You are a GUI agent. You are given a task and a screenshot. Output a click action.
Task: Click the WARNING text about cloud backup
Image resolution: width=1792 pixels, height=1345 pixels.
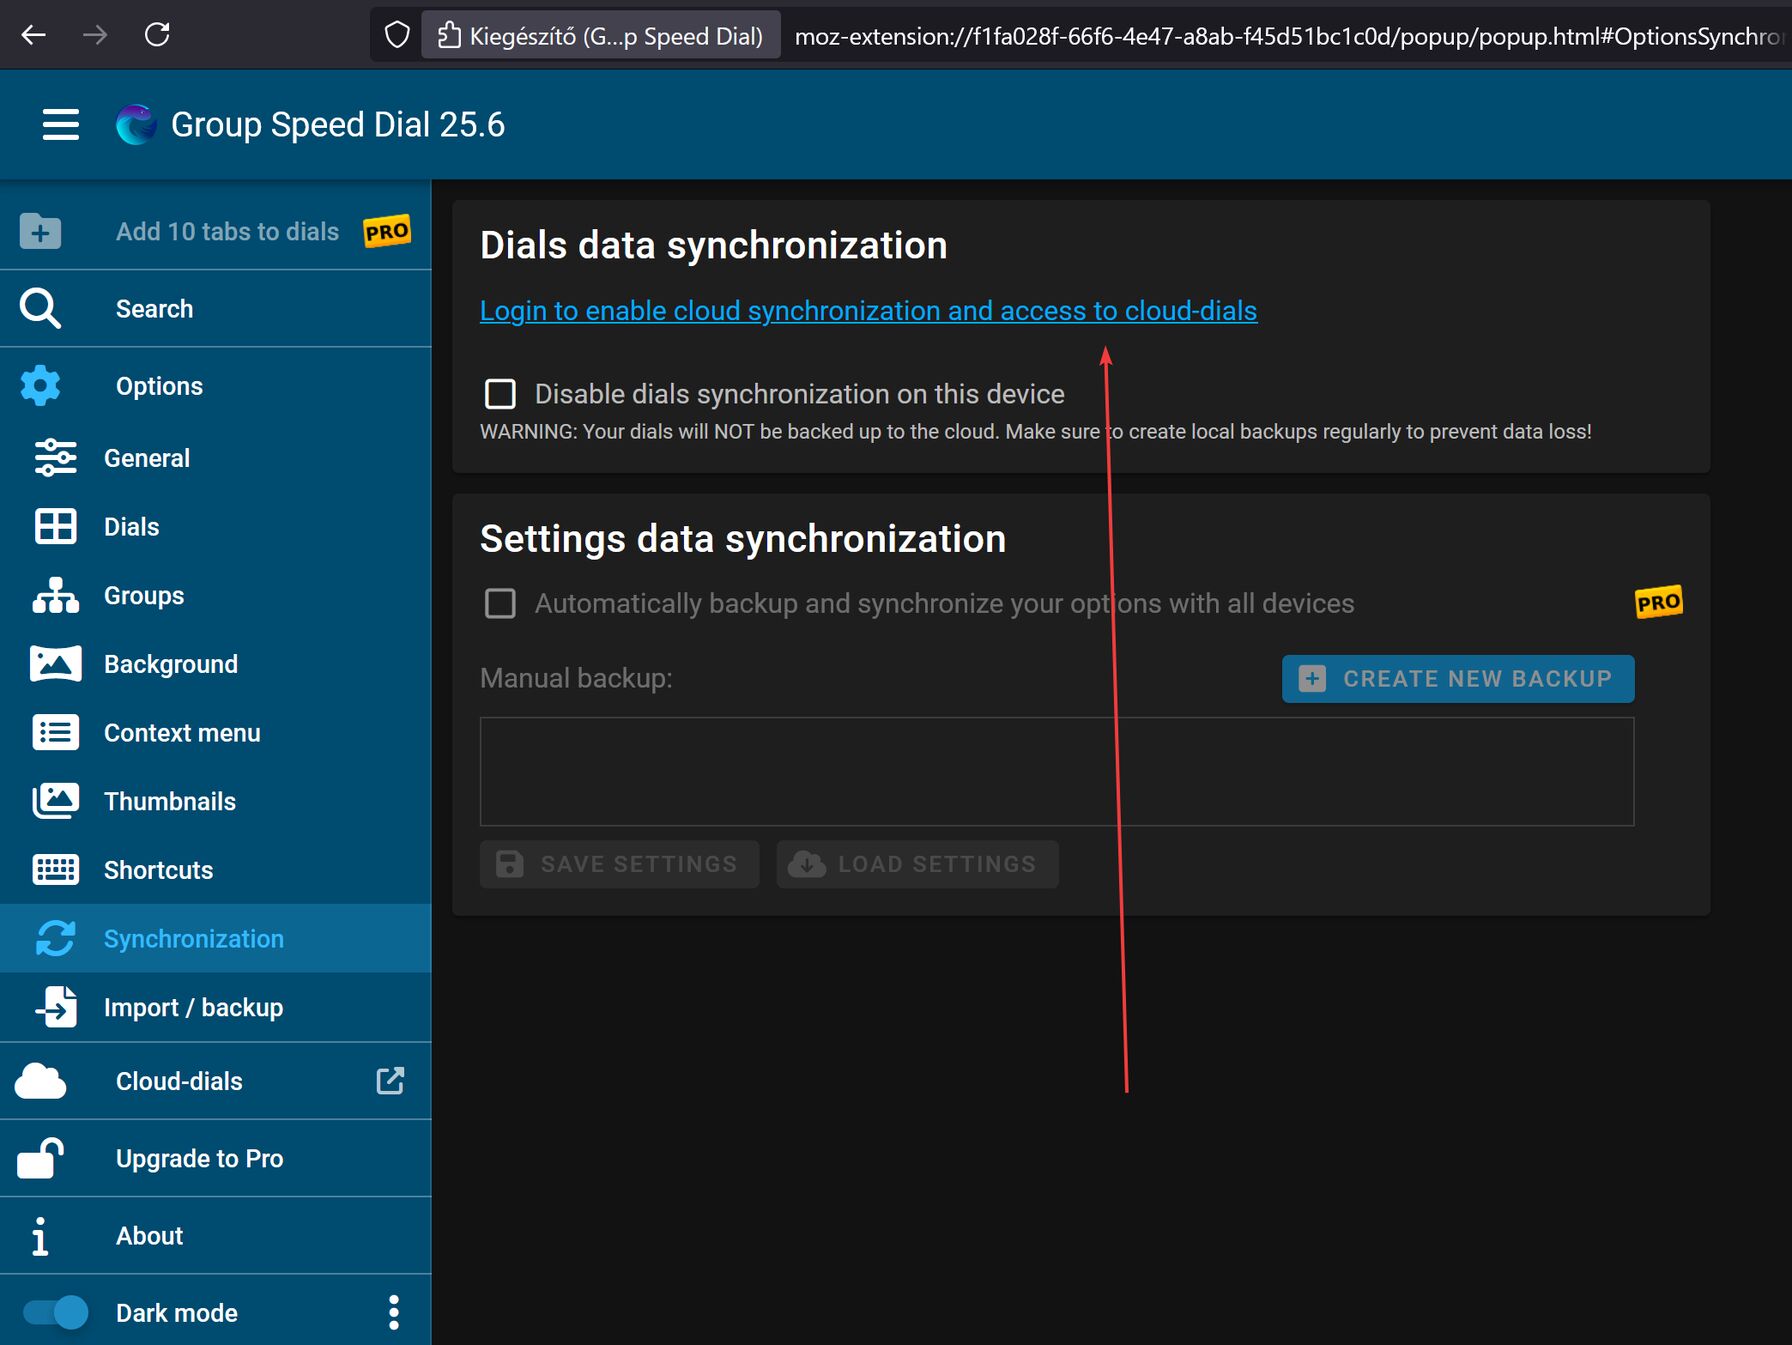click(x=1036, y=432)
